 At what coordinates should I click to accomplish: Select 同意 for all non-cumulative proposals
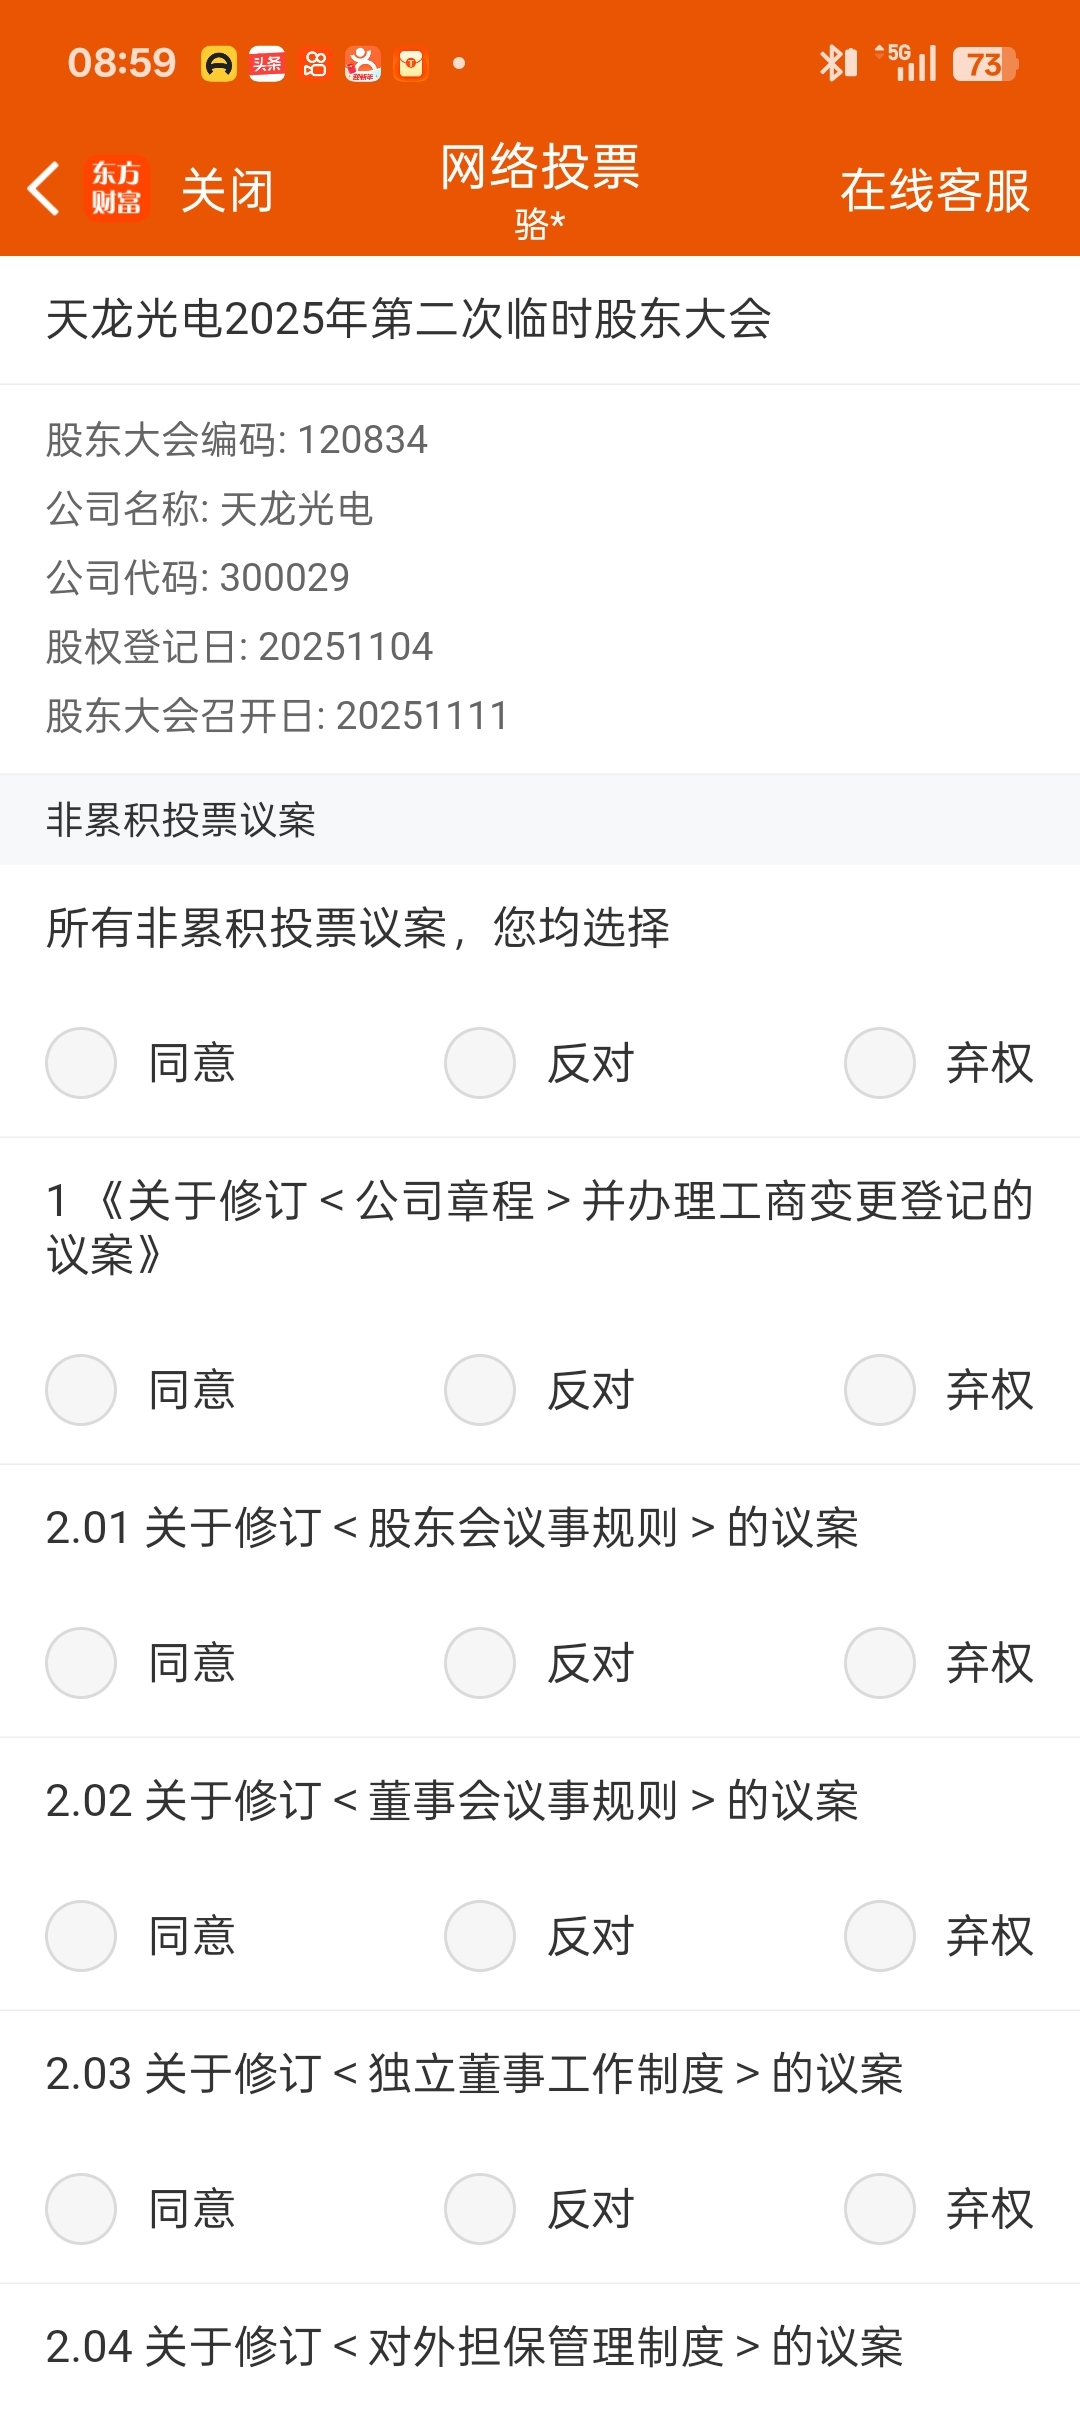point(81,1063)
